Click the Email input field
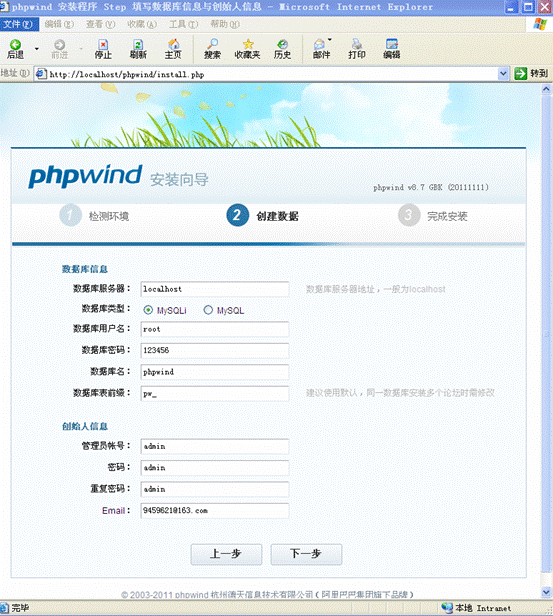 click(x=215, y=511)
